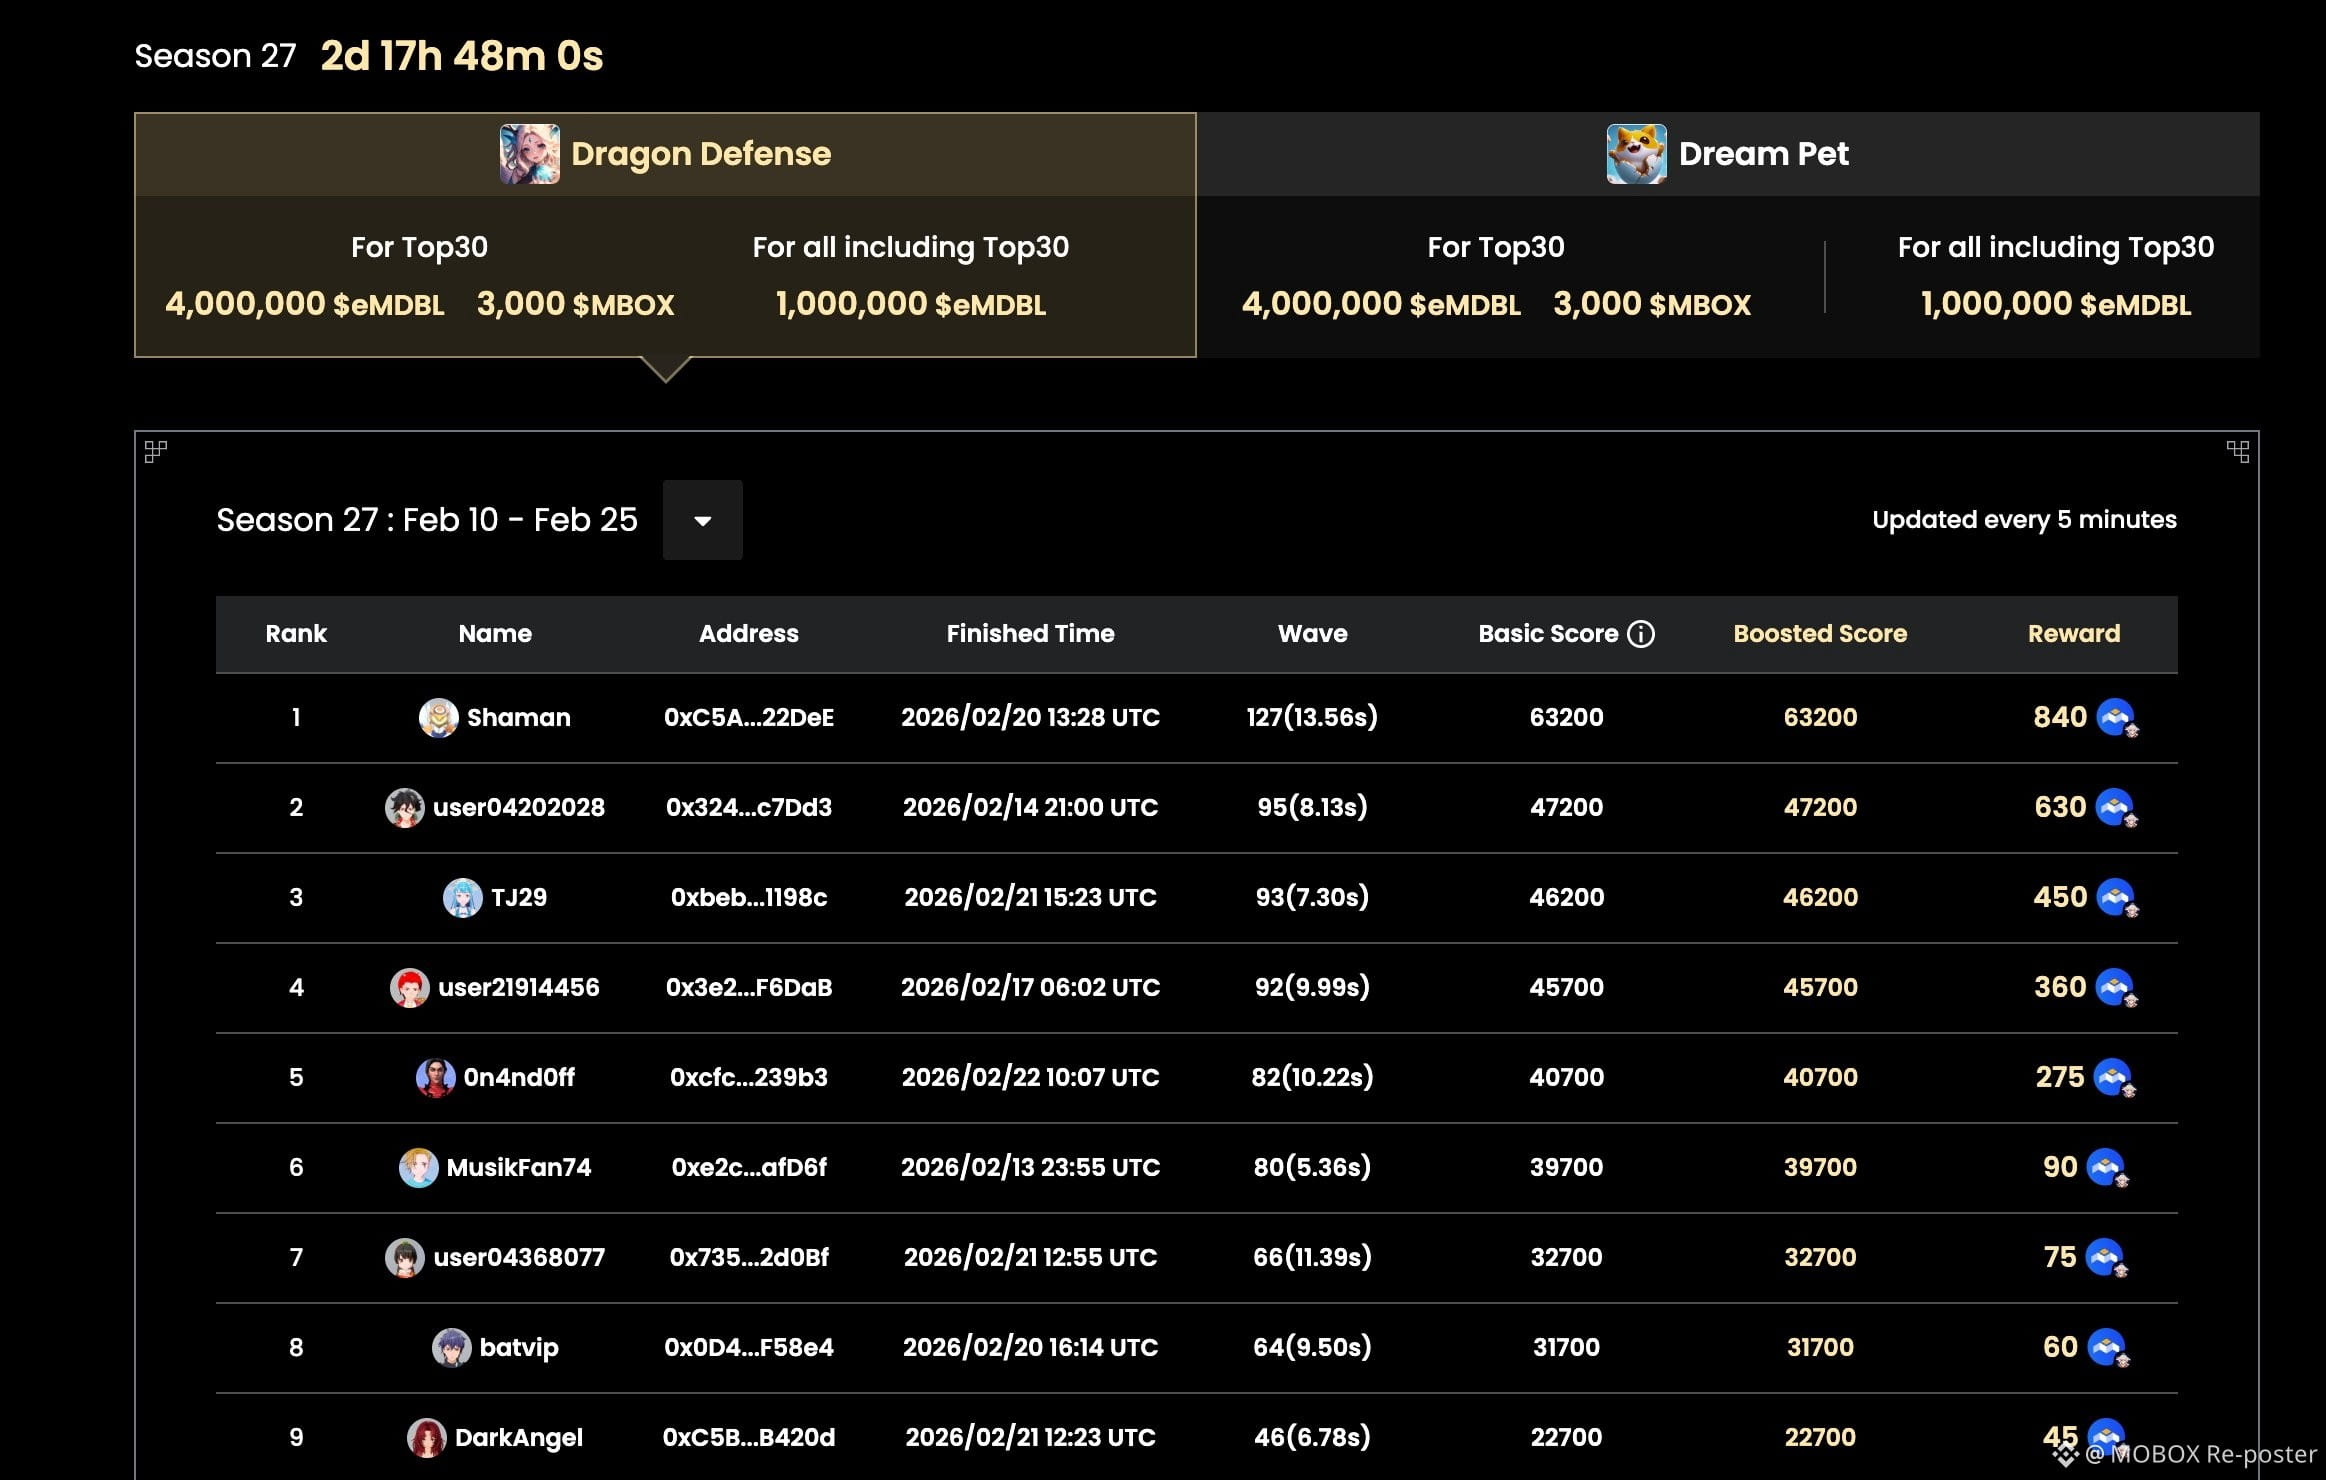Click Dragon Defense 3,000 $MBOX prize amount
Image resolution: width=2326 pixels, height=1480 pixels.
(575, 304)
